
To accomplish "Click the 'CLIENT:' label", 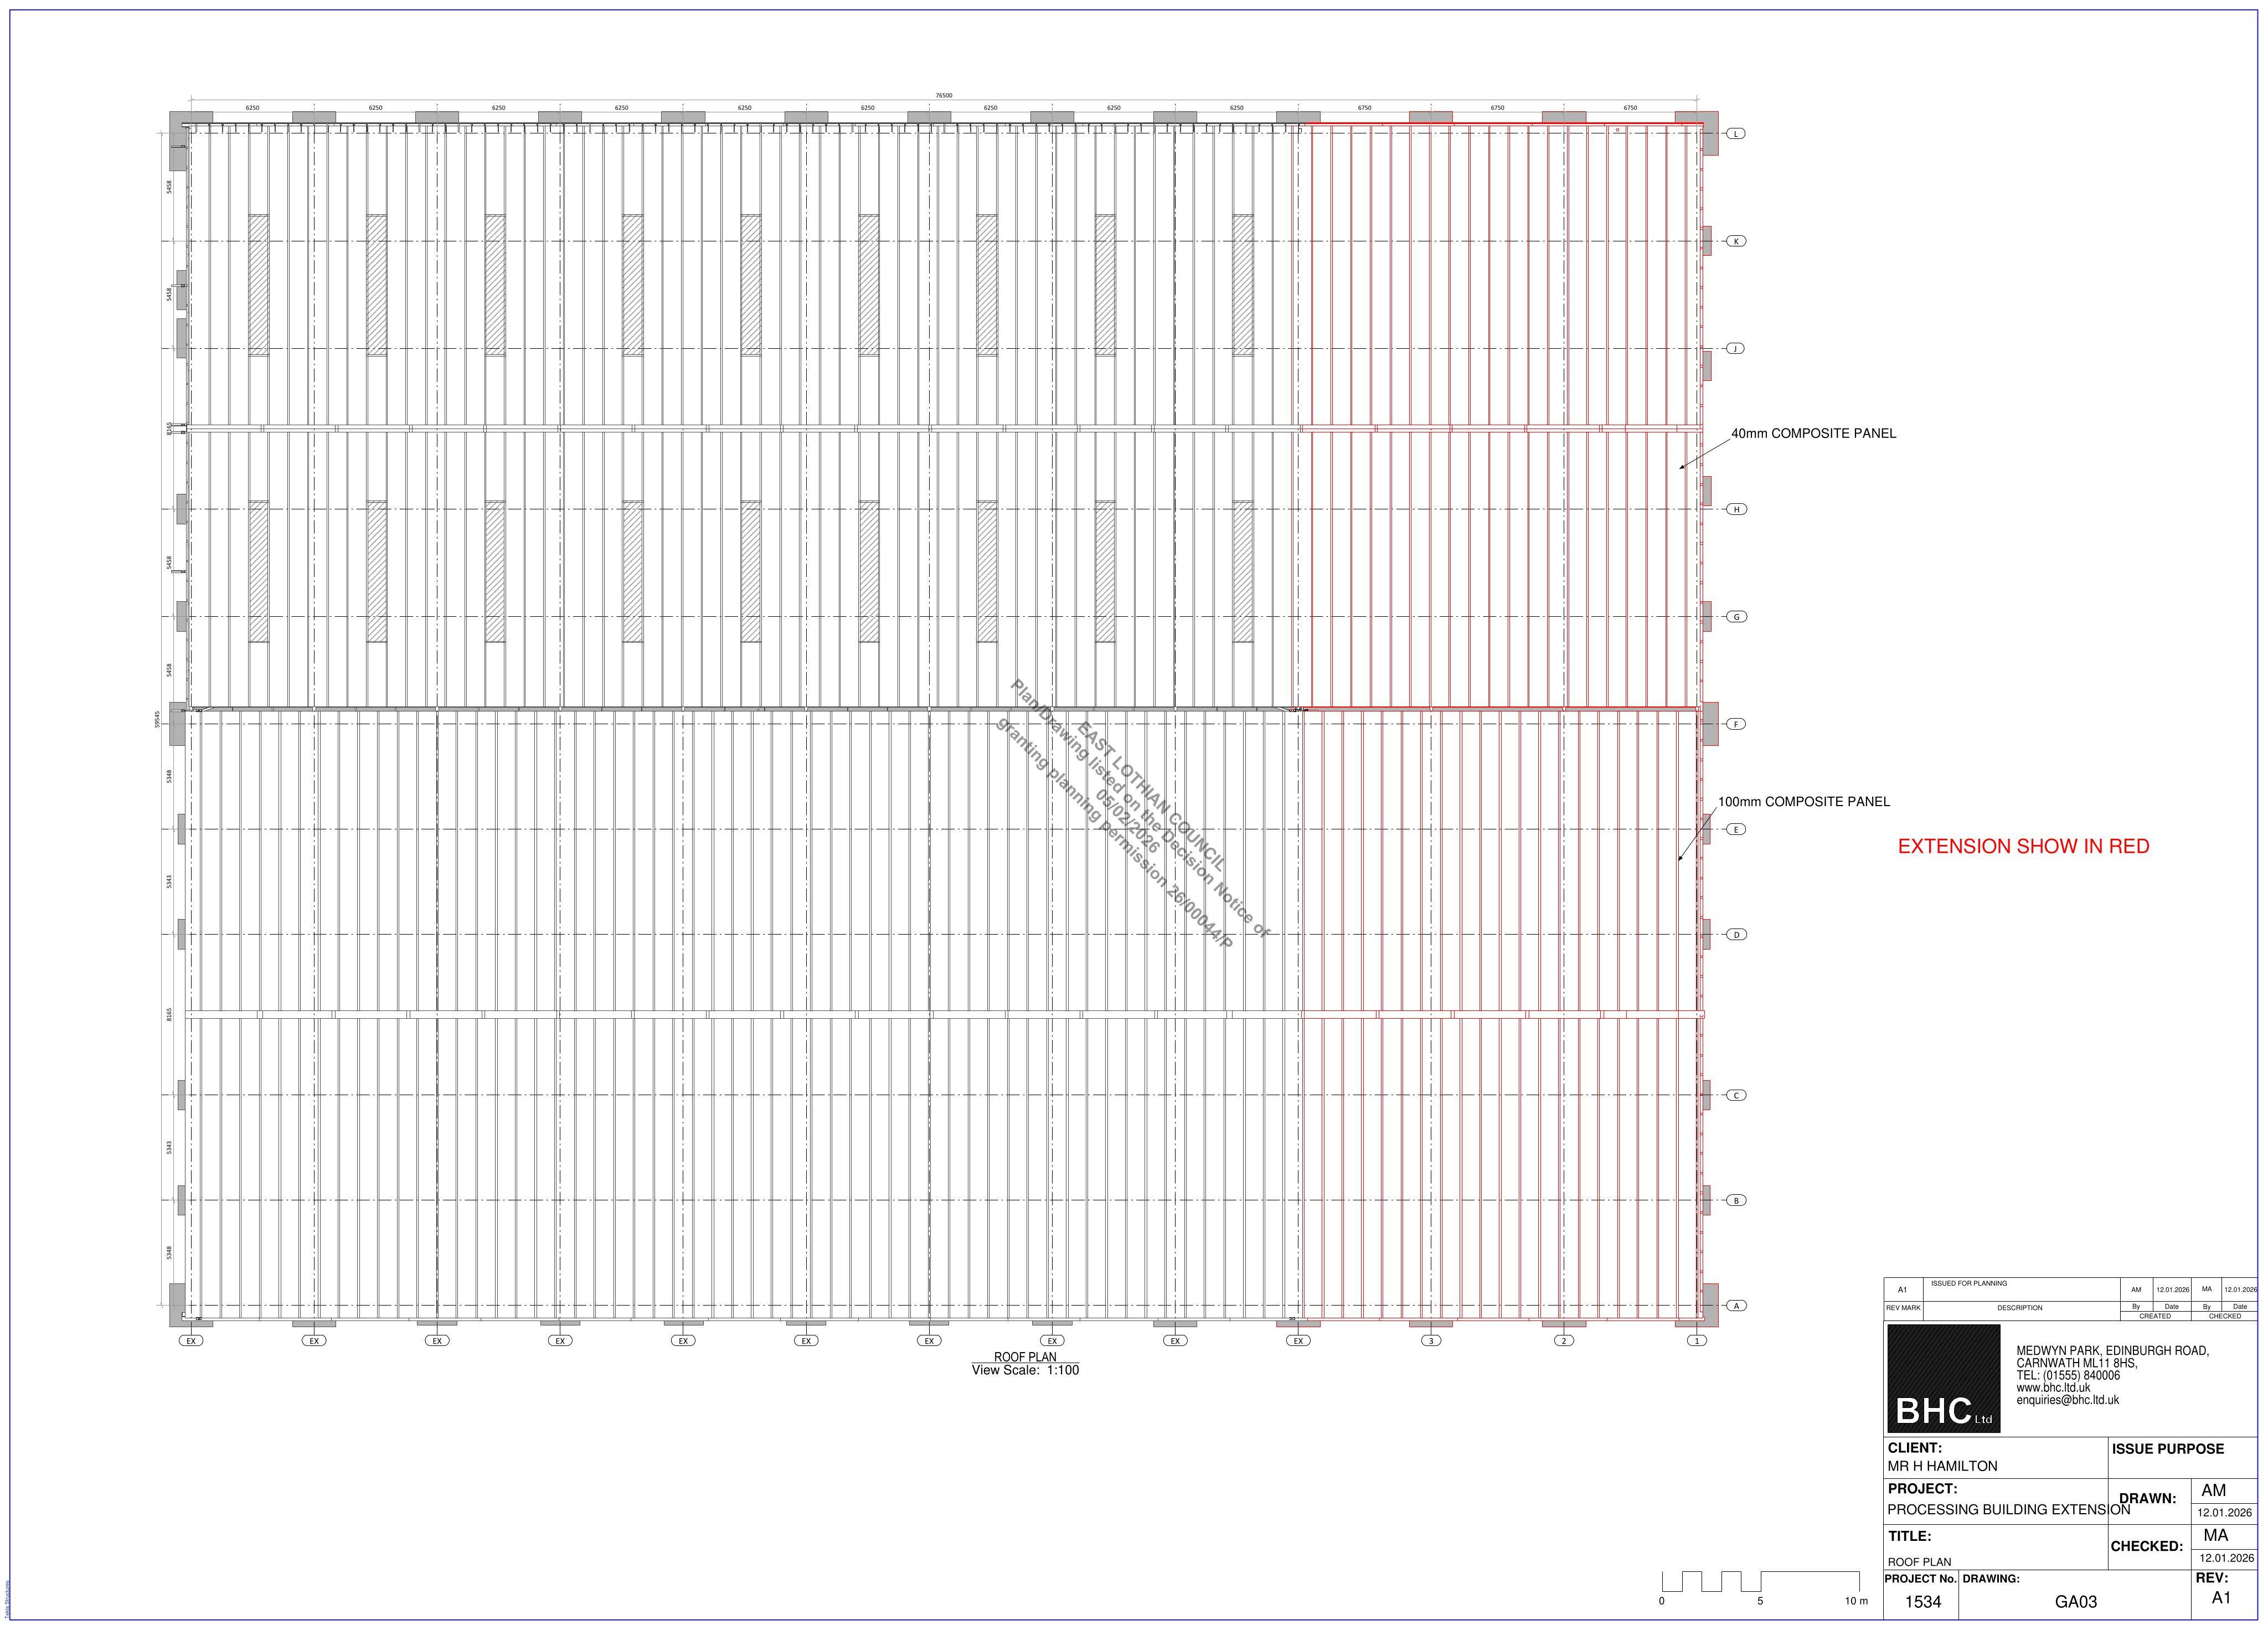I will point(1915,1448).
